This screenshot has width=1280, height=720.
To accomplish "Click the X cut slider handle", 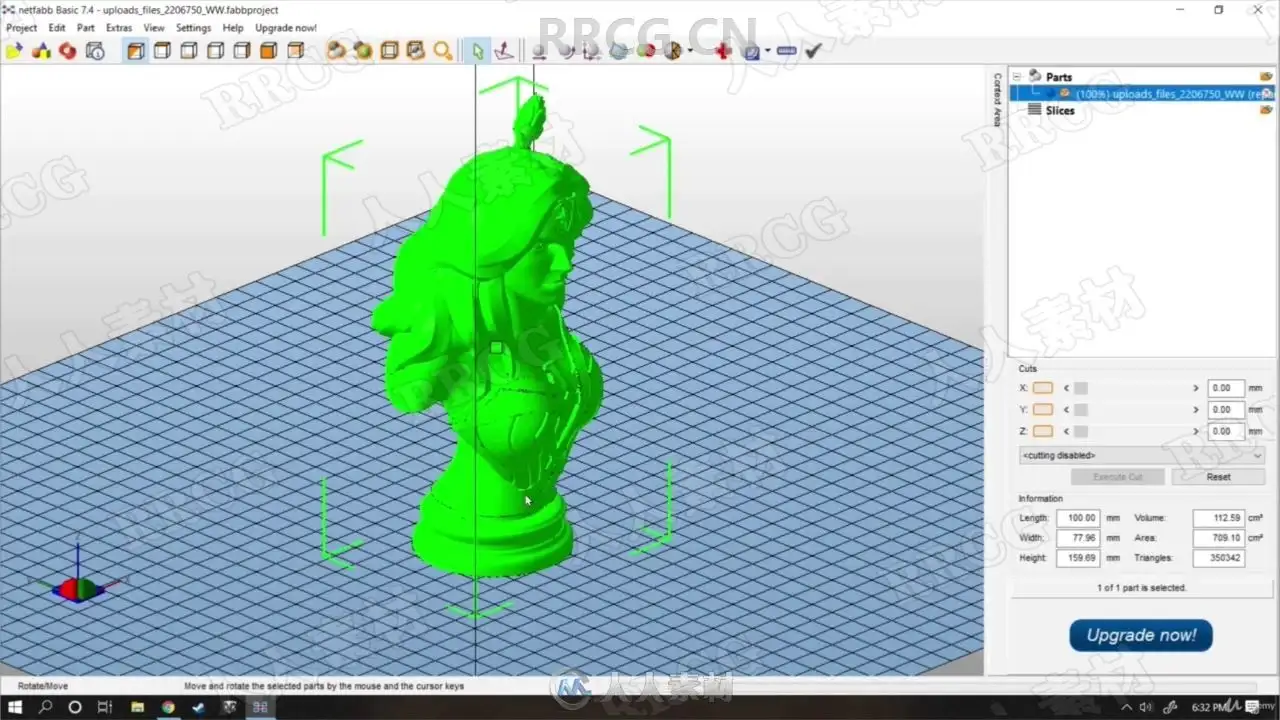I will click(x=1081, y=388).
